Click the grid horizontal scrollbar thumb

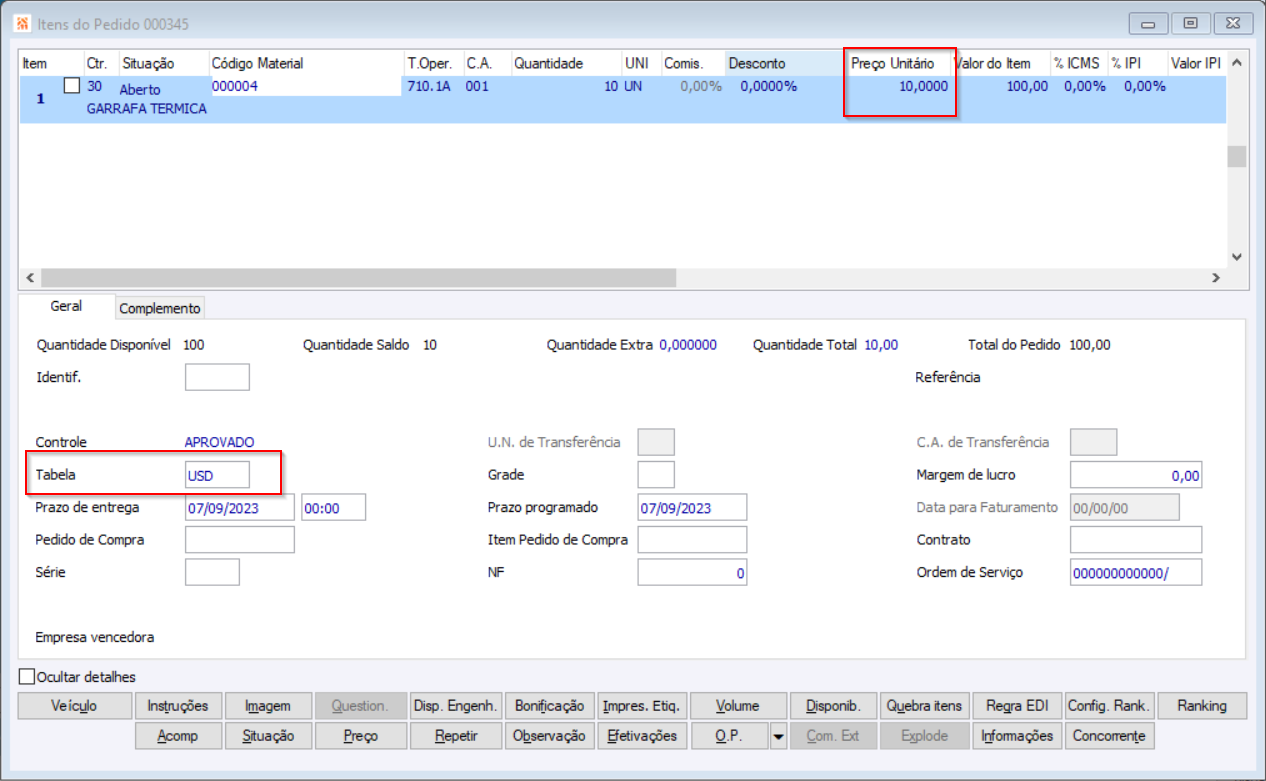(359, 278)
